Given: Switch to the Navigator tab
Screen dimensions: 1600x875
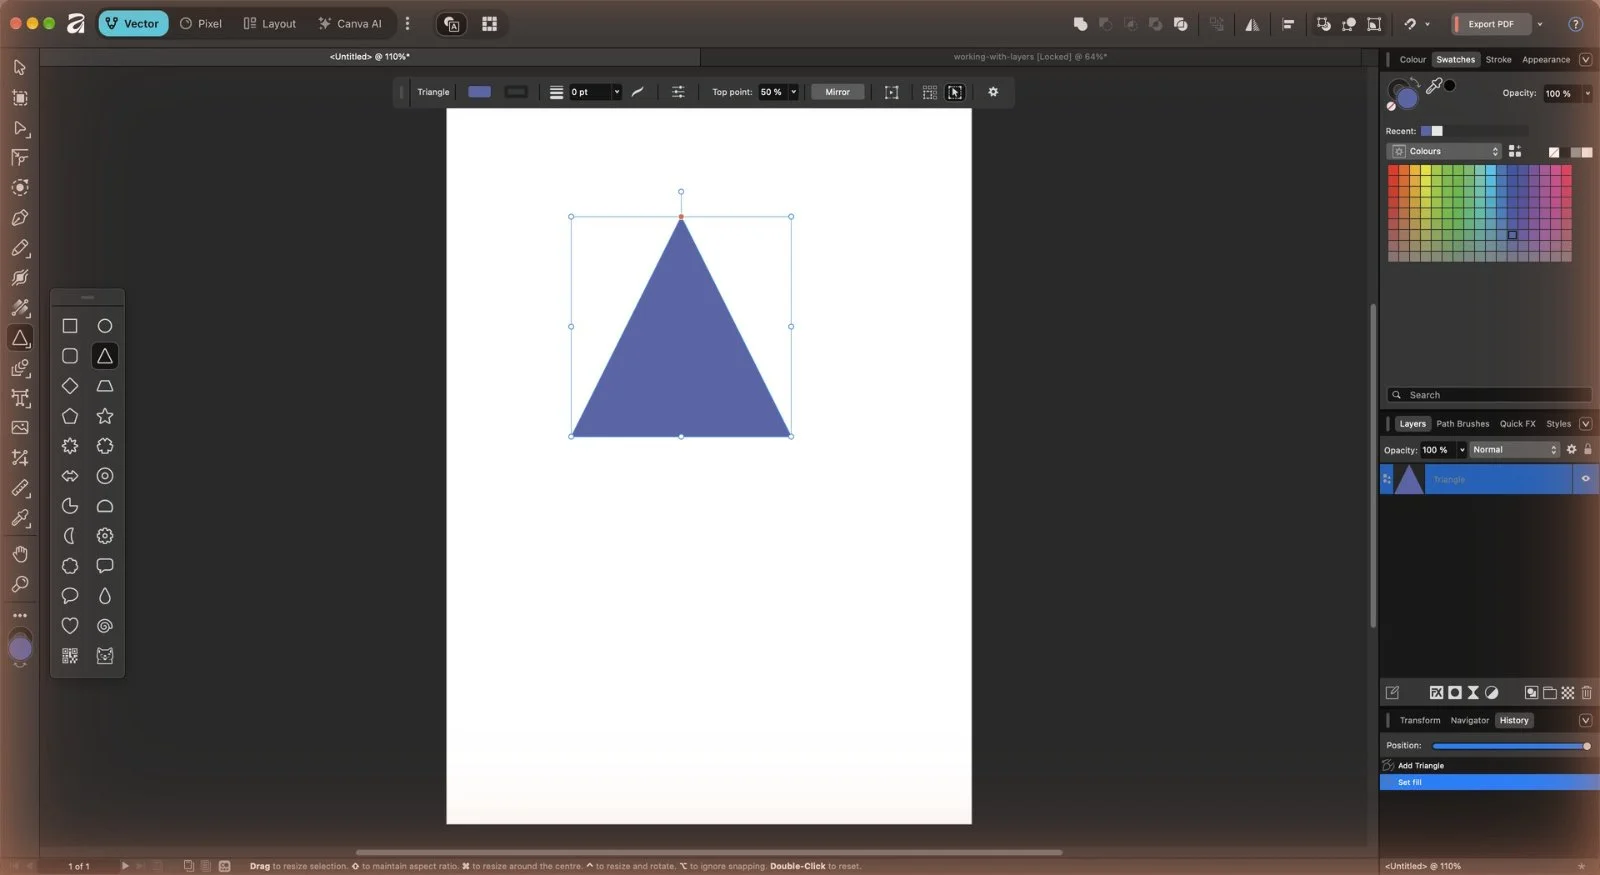Looking at the screenshot, I should point(1470,720).
